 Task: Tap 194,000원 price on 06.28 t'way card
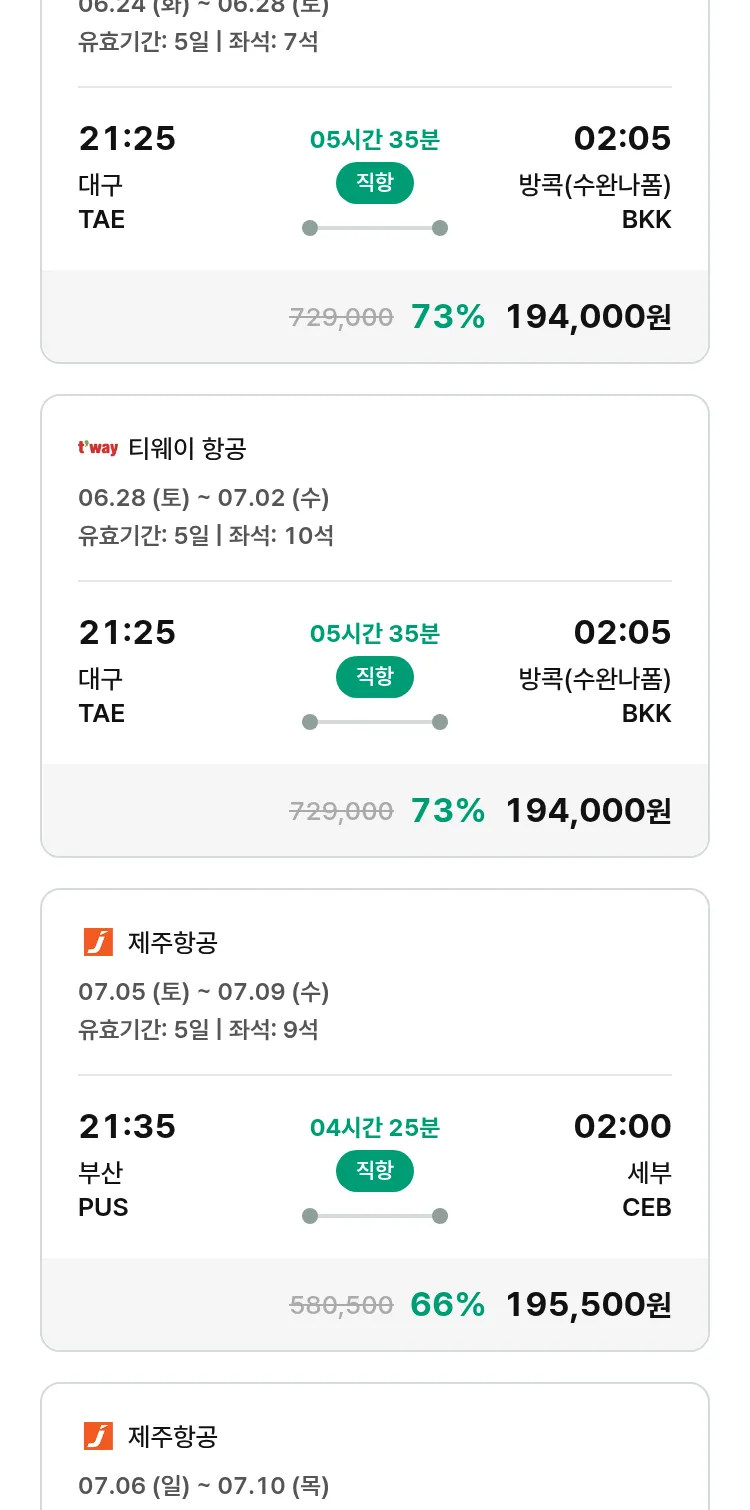click(588, 810)
